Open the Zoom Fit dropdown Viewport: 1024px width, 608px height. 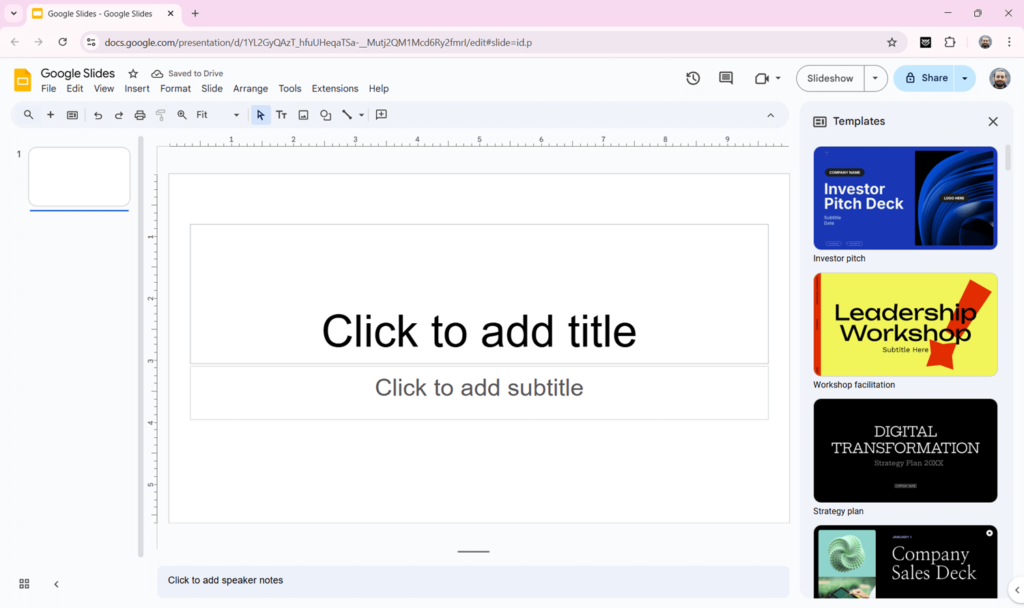236,114
